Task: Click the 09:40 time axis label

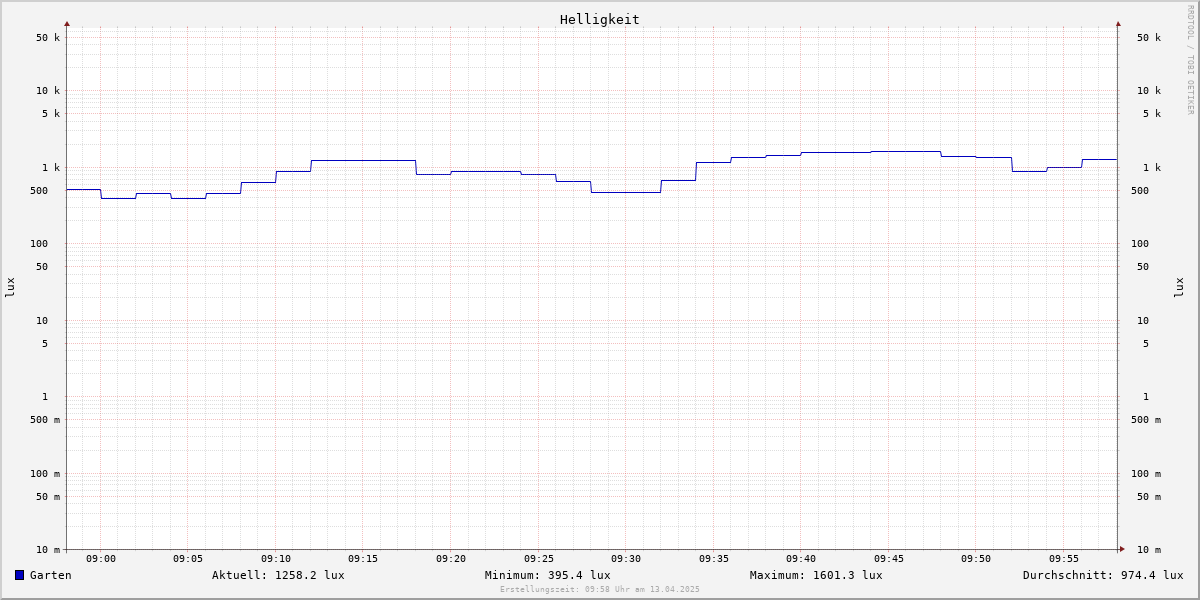Action: click(x=801, y=559)
